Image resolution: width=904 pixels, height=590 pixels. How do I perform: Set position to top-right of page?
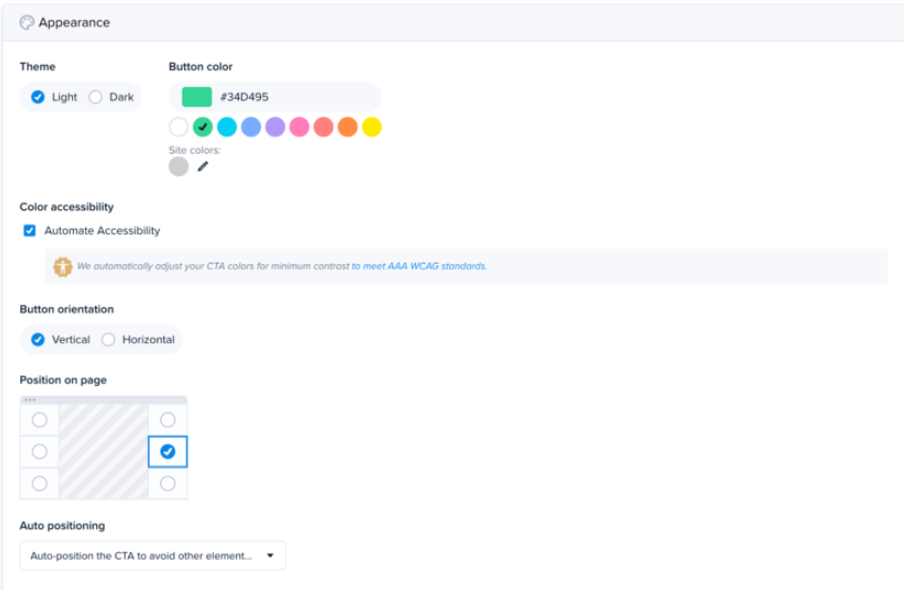pos(168,420)
